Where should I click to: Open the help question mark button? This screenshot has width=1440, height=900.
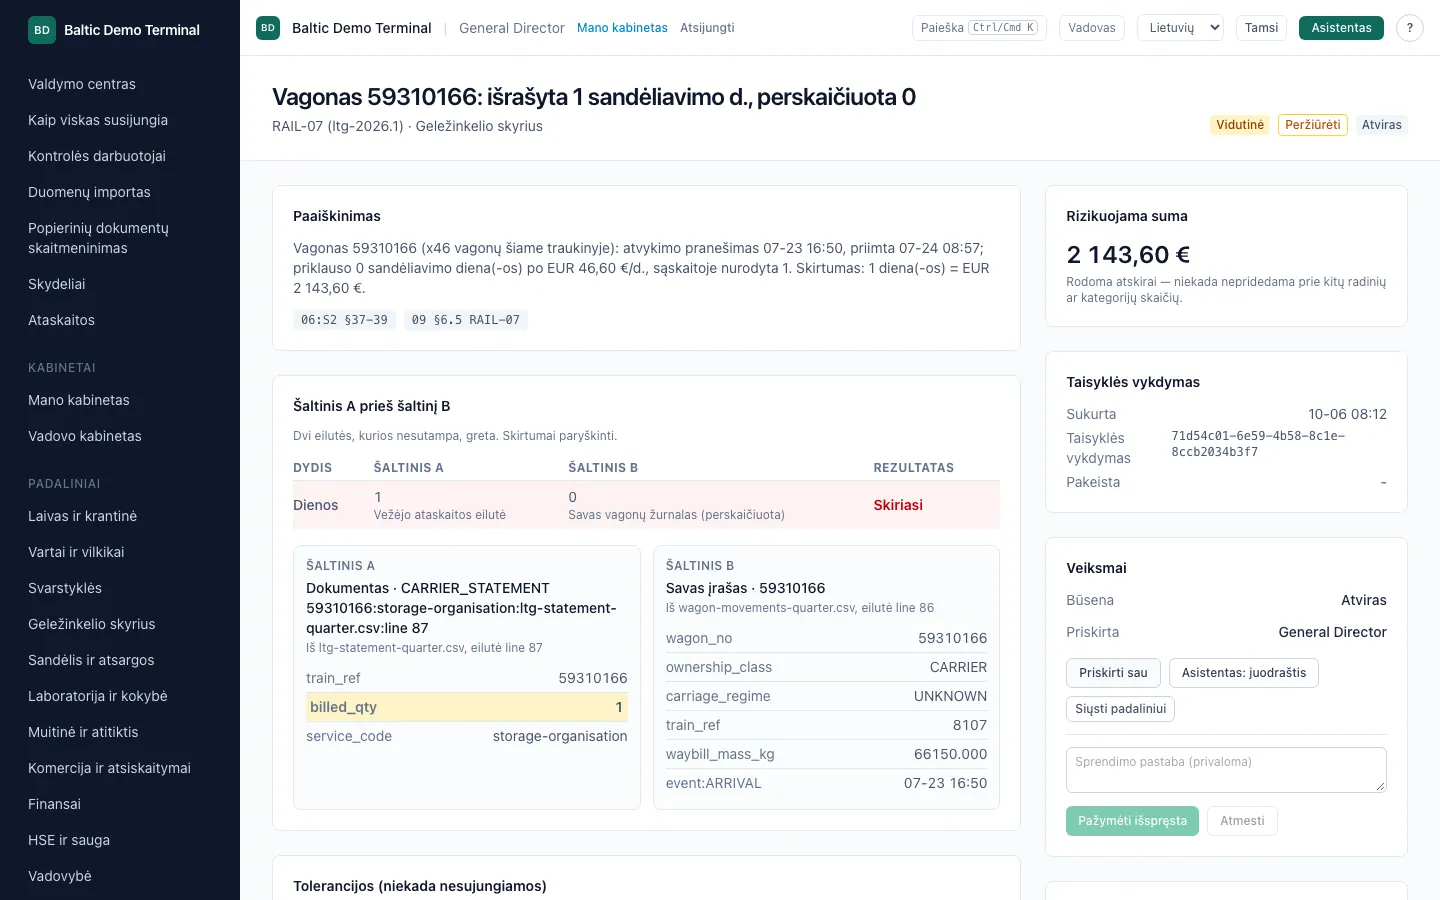pyautogui.click(x=1410, y=28)
